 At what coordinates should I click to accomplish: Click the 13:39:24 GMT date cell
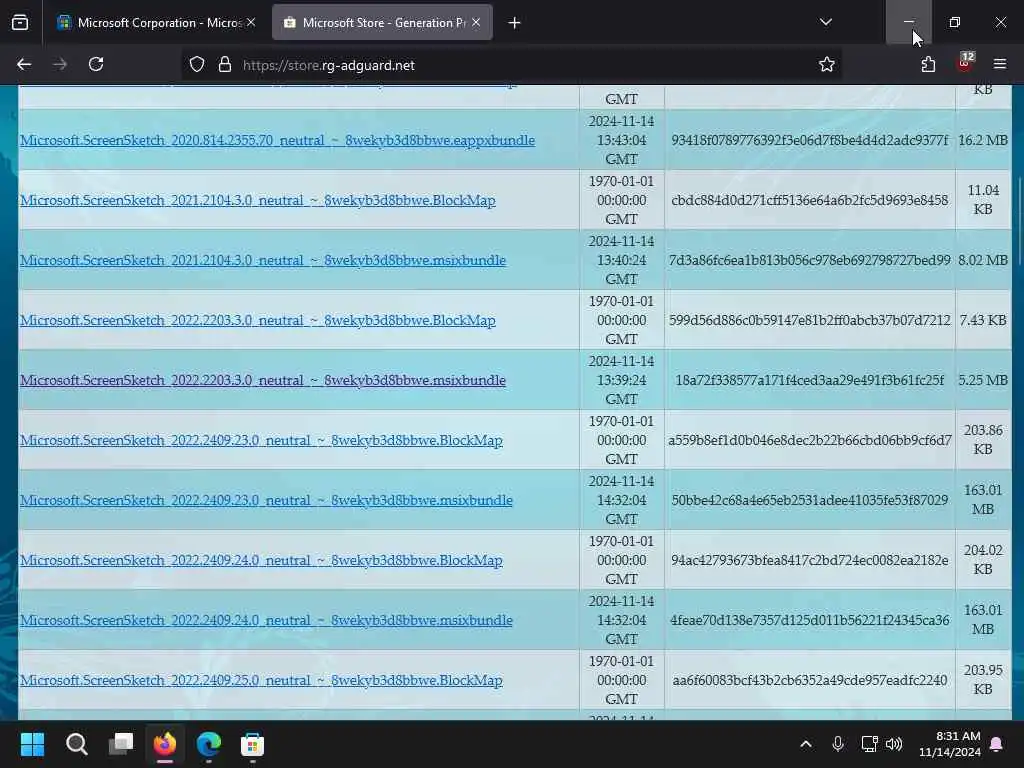(x=621, y=380)
